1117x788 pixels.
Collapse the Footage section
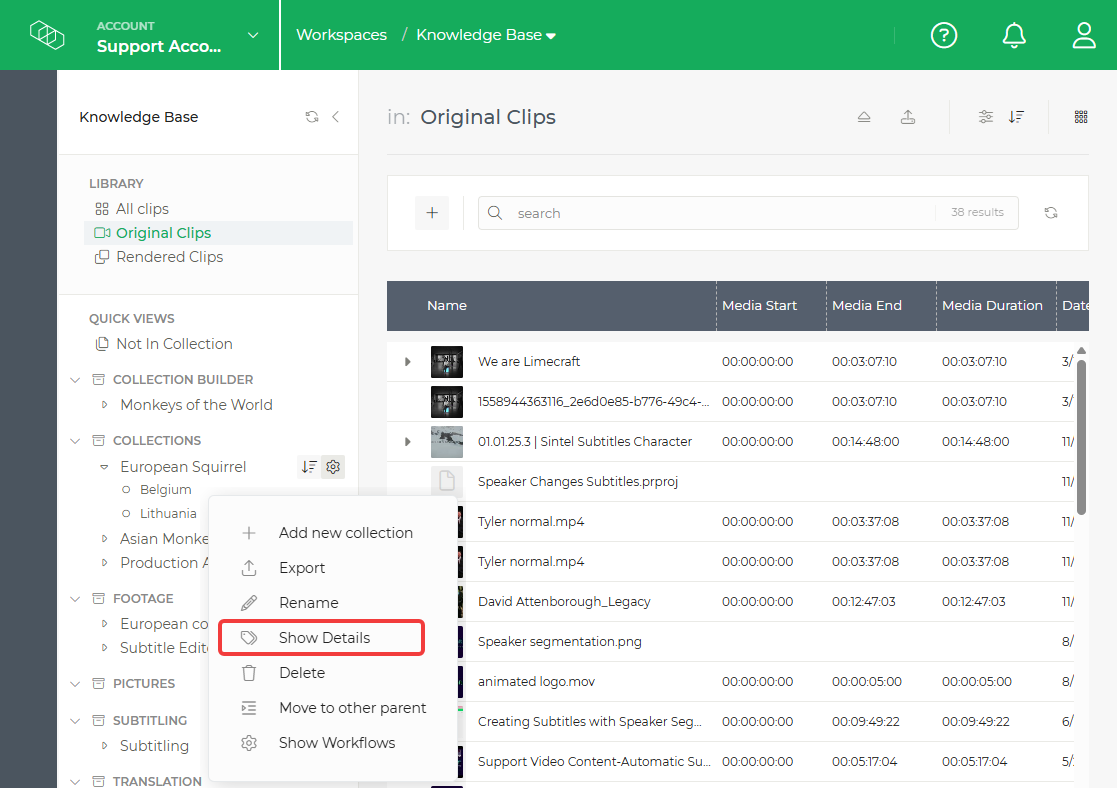point(76,599)
